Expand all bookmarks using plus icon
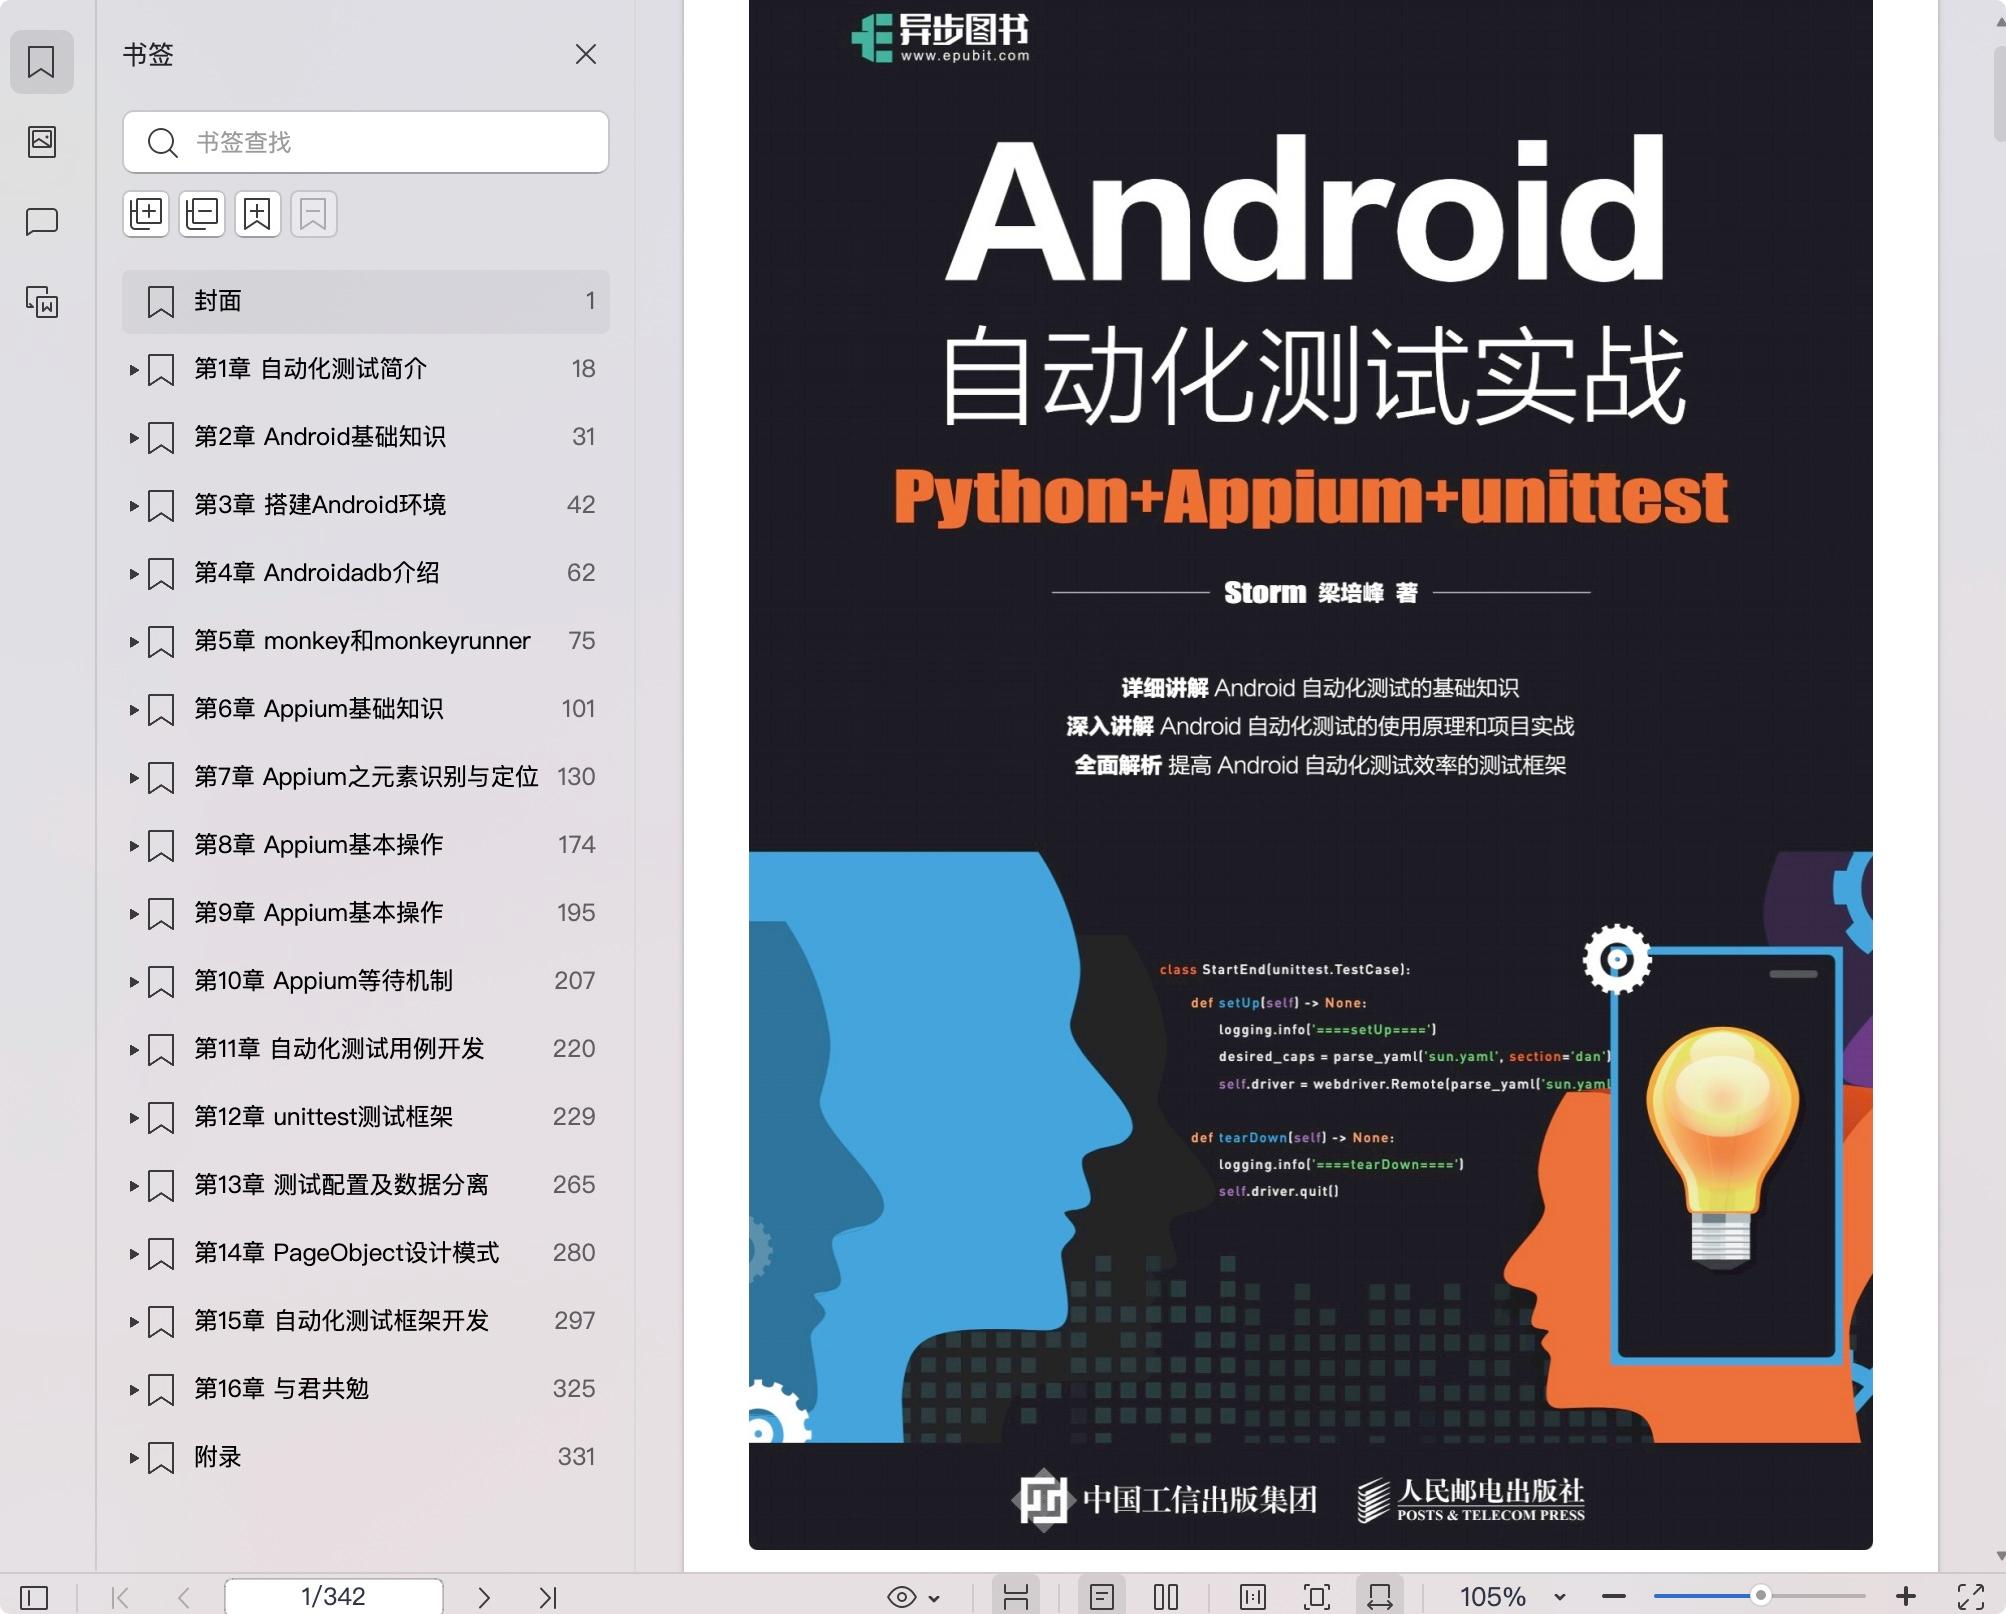 click(x=146, y=214)
